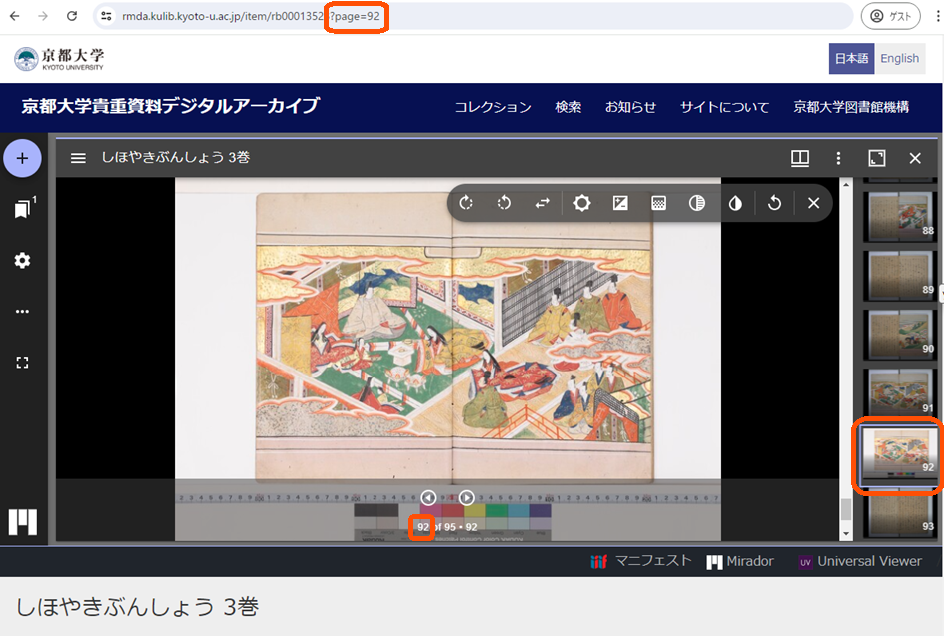Select thumbnail page 93
The width and height of the screenshot is (944, 636).
900,514
